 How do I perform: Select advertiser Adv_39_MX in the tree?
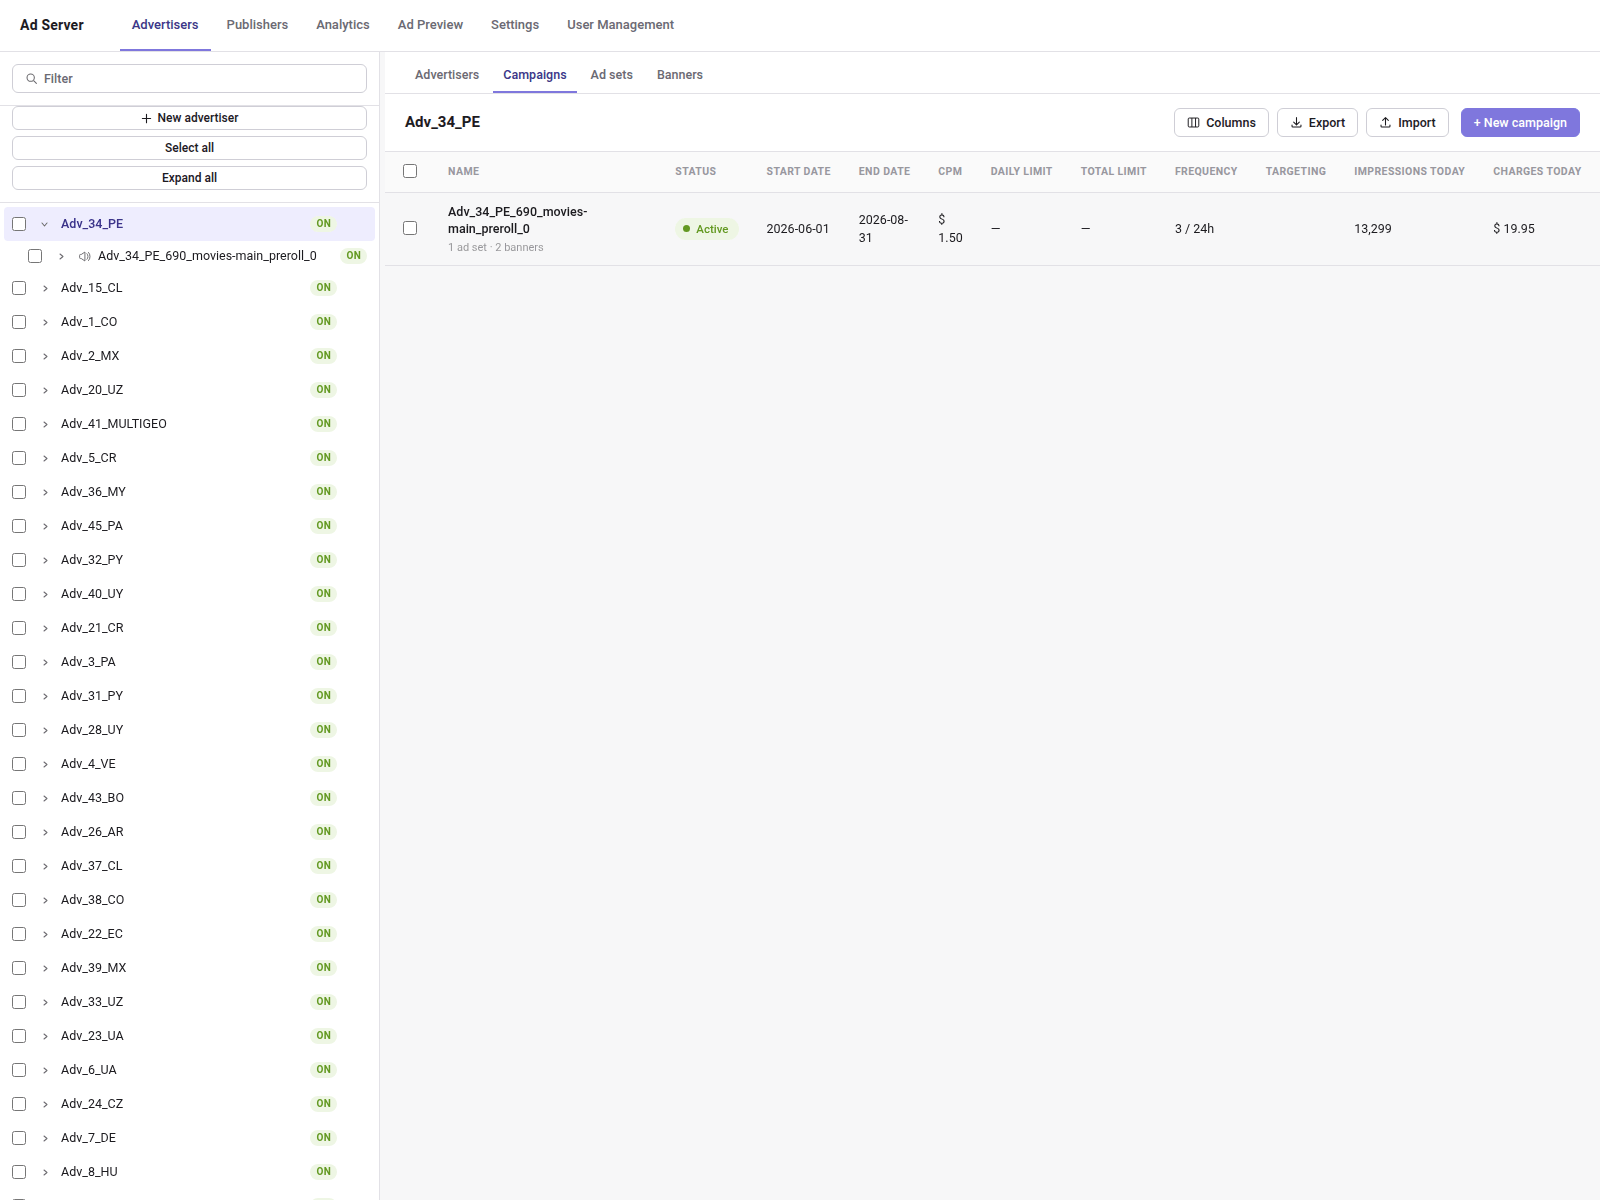pos(93,968)
